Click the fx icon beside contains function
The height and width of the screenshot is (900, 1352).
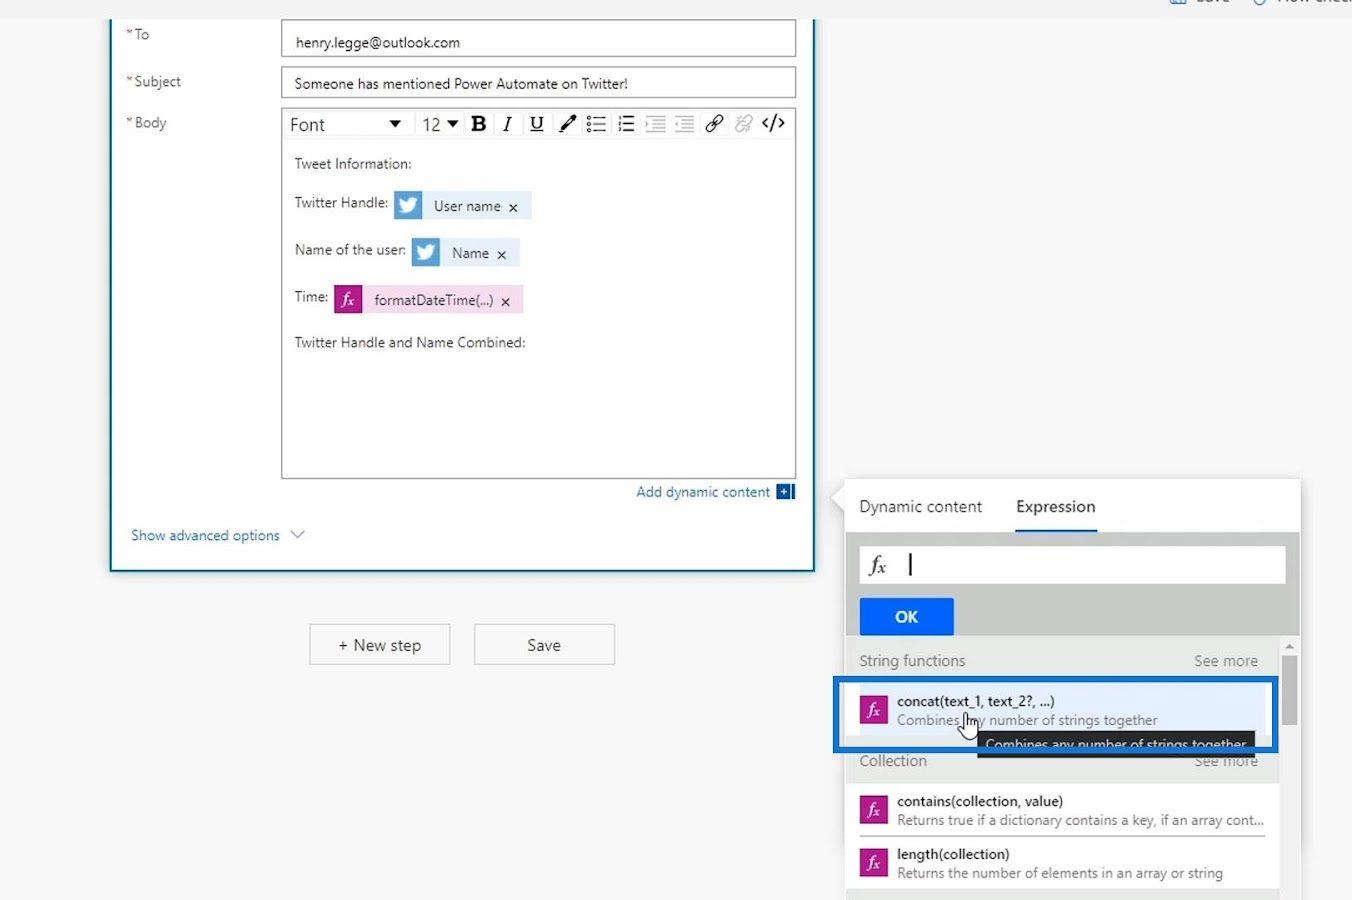click(874, 810)
